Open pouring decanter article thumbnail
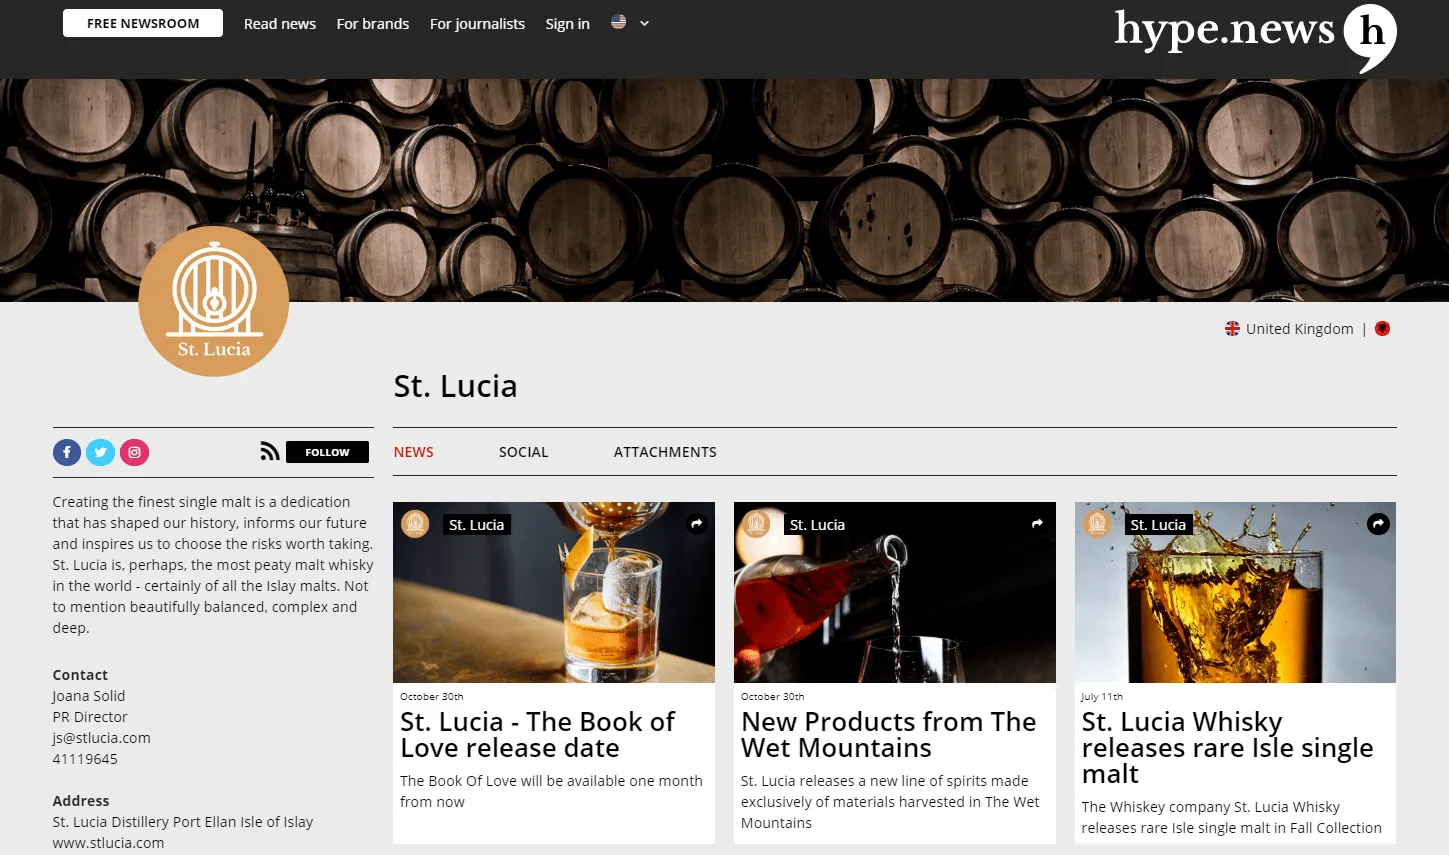This screenshot has width=1449, height=855. pyautogui.click(x=895, y=592)
